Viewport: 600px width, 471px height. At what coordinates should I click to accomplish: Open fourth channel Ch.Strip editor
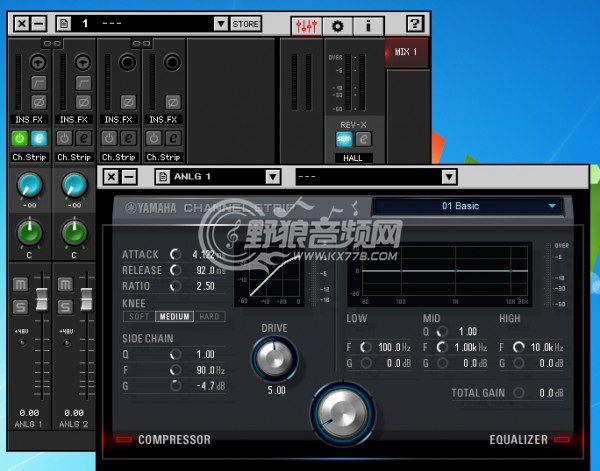(173, 138)
